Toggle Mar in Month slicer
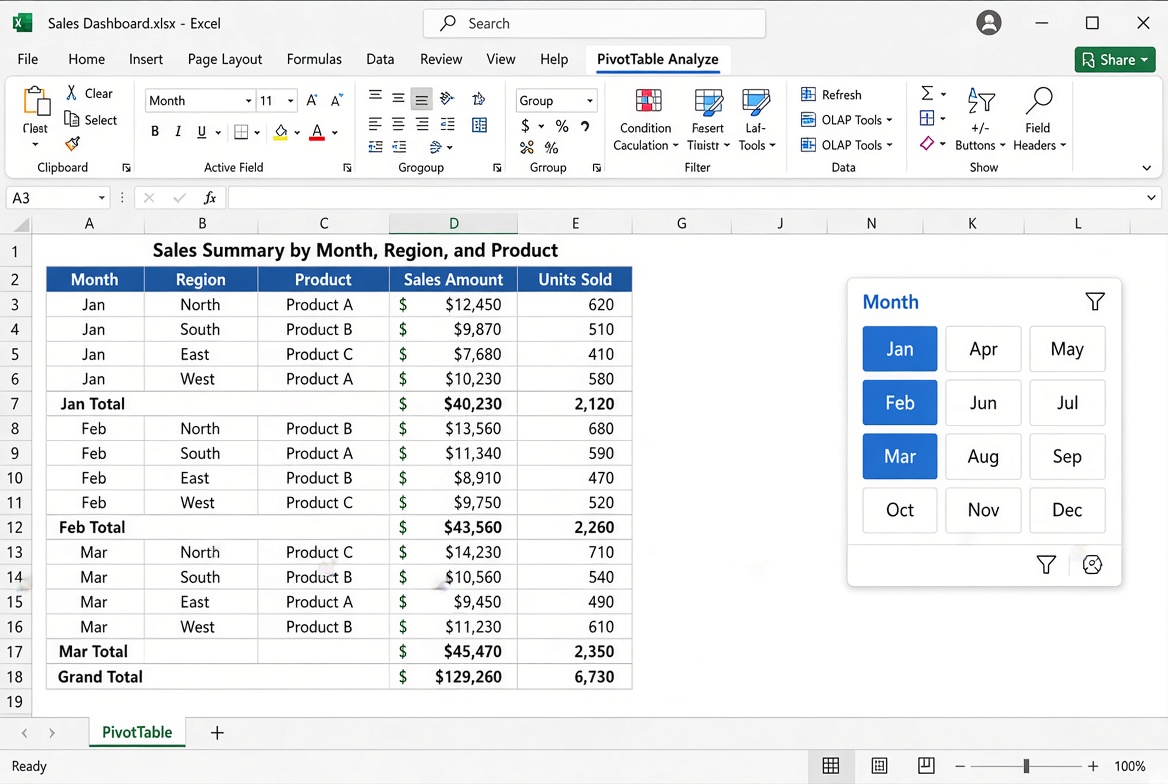Viewport: 1168px width, 784px height. pyautogui.click(x=900, y=456)
